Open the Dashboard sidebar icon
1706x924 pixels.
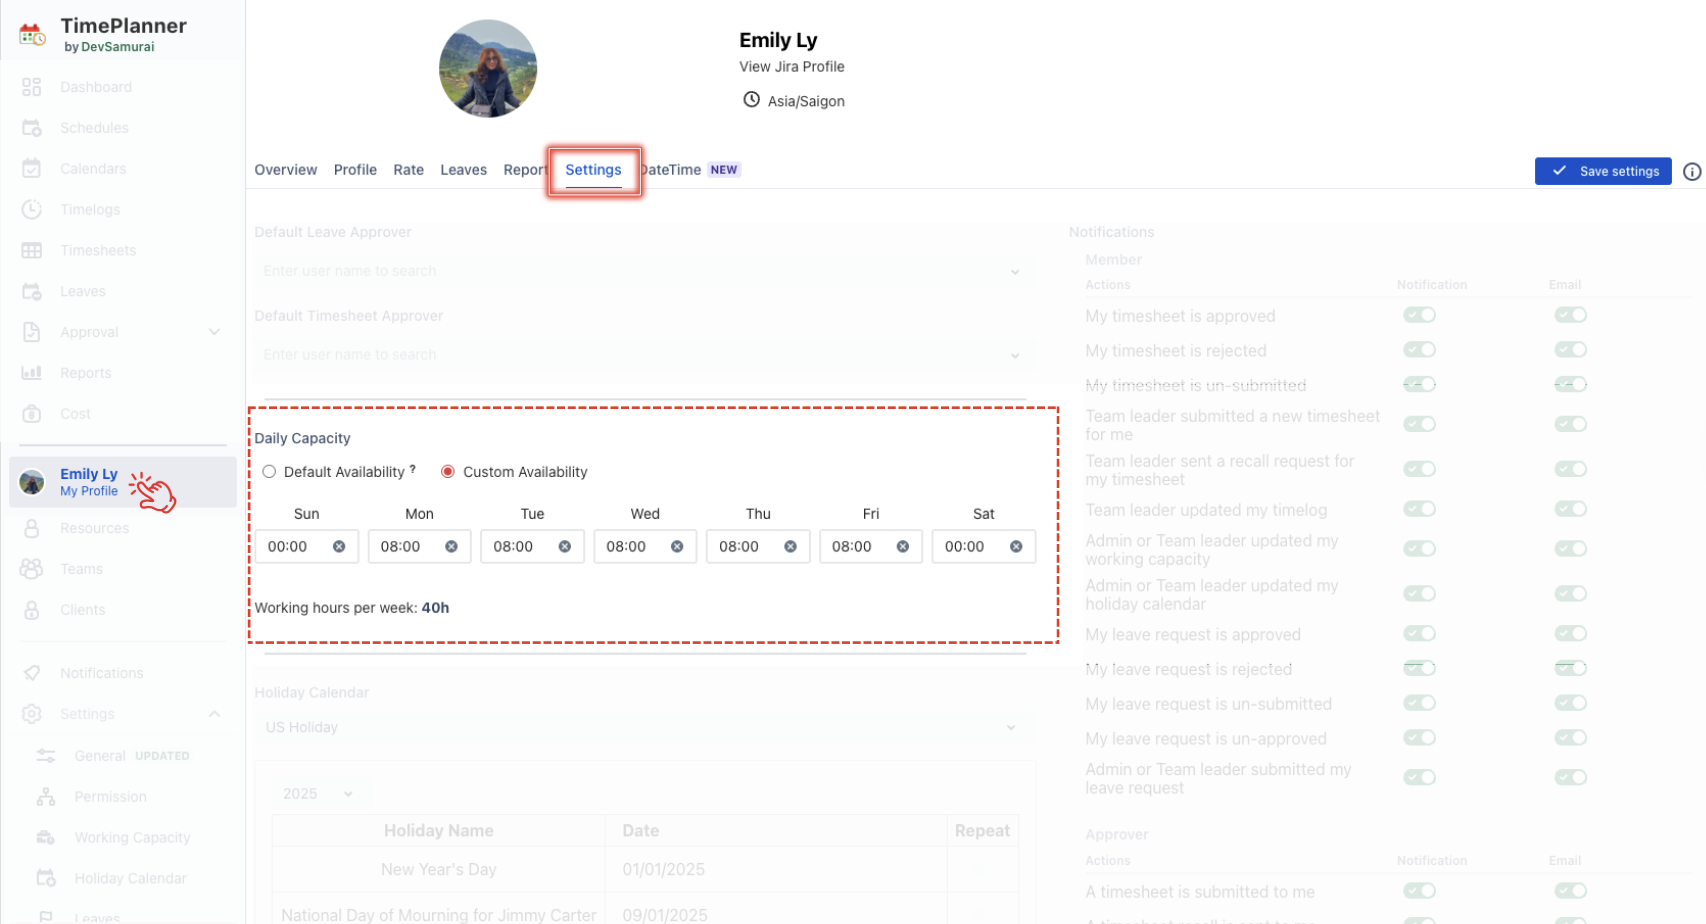tap(31, 87)
